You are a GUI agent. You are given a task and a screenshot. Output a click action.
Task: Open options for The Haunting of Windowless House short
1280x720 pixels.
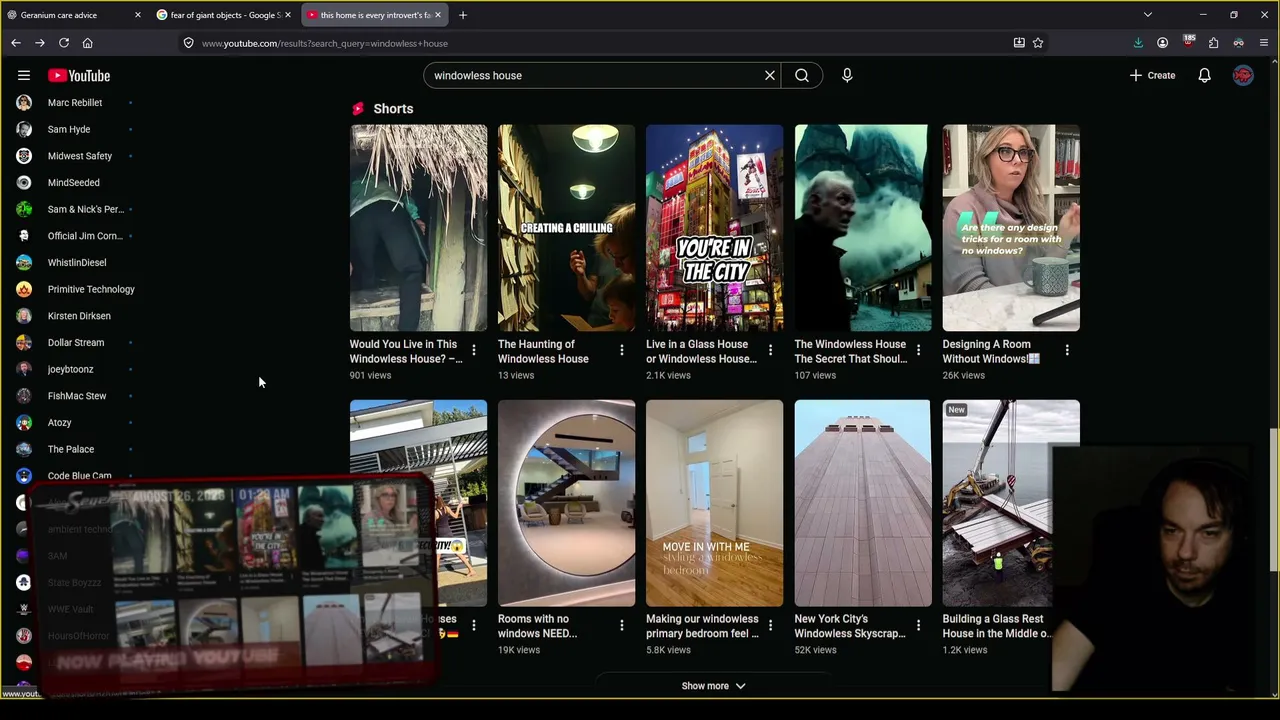point(622,350)
